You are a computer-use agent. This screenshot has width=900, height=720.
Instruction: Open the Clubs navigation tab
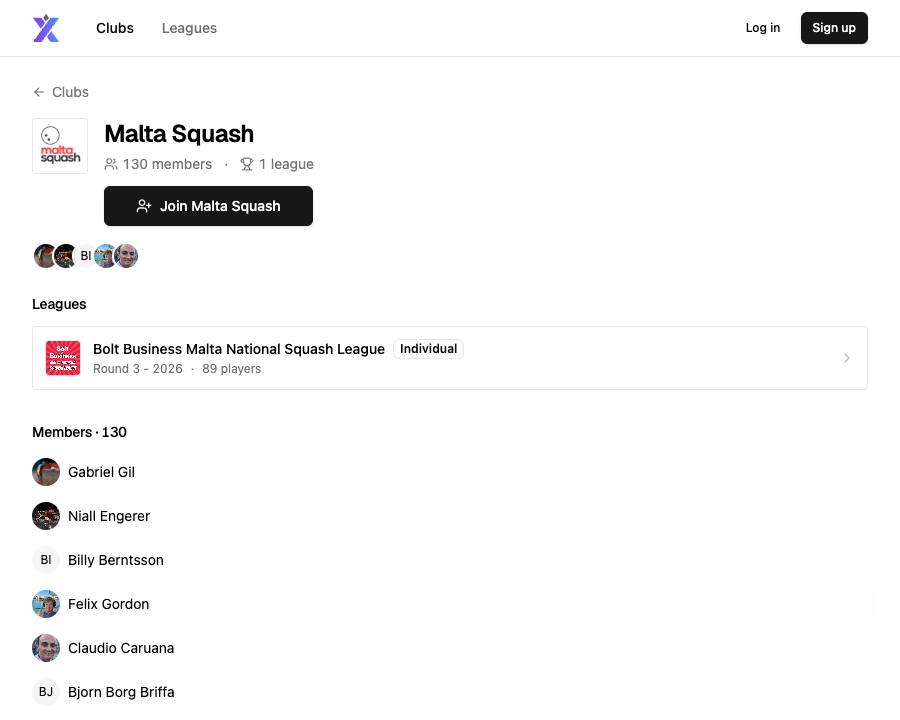115,28
